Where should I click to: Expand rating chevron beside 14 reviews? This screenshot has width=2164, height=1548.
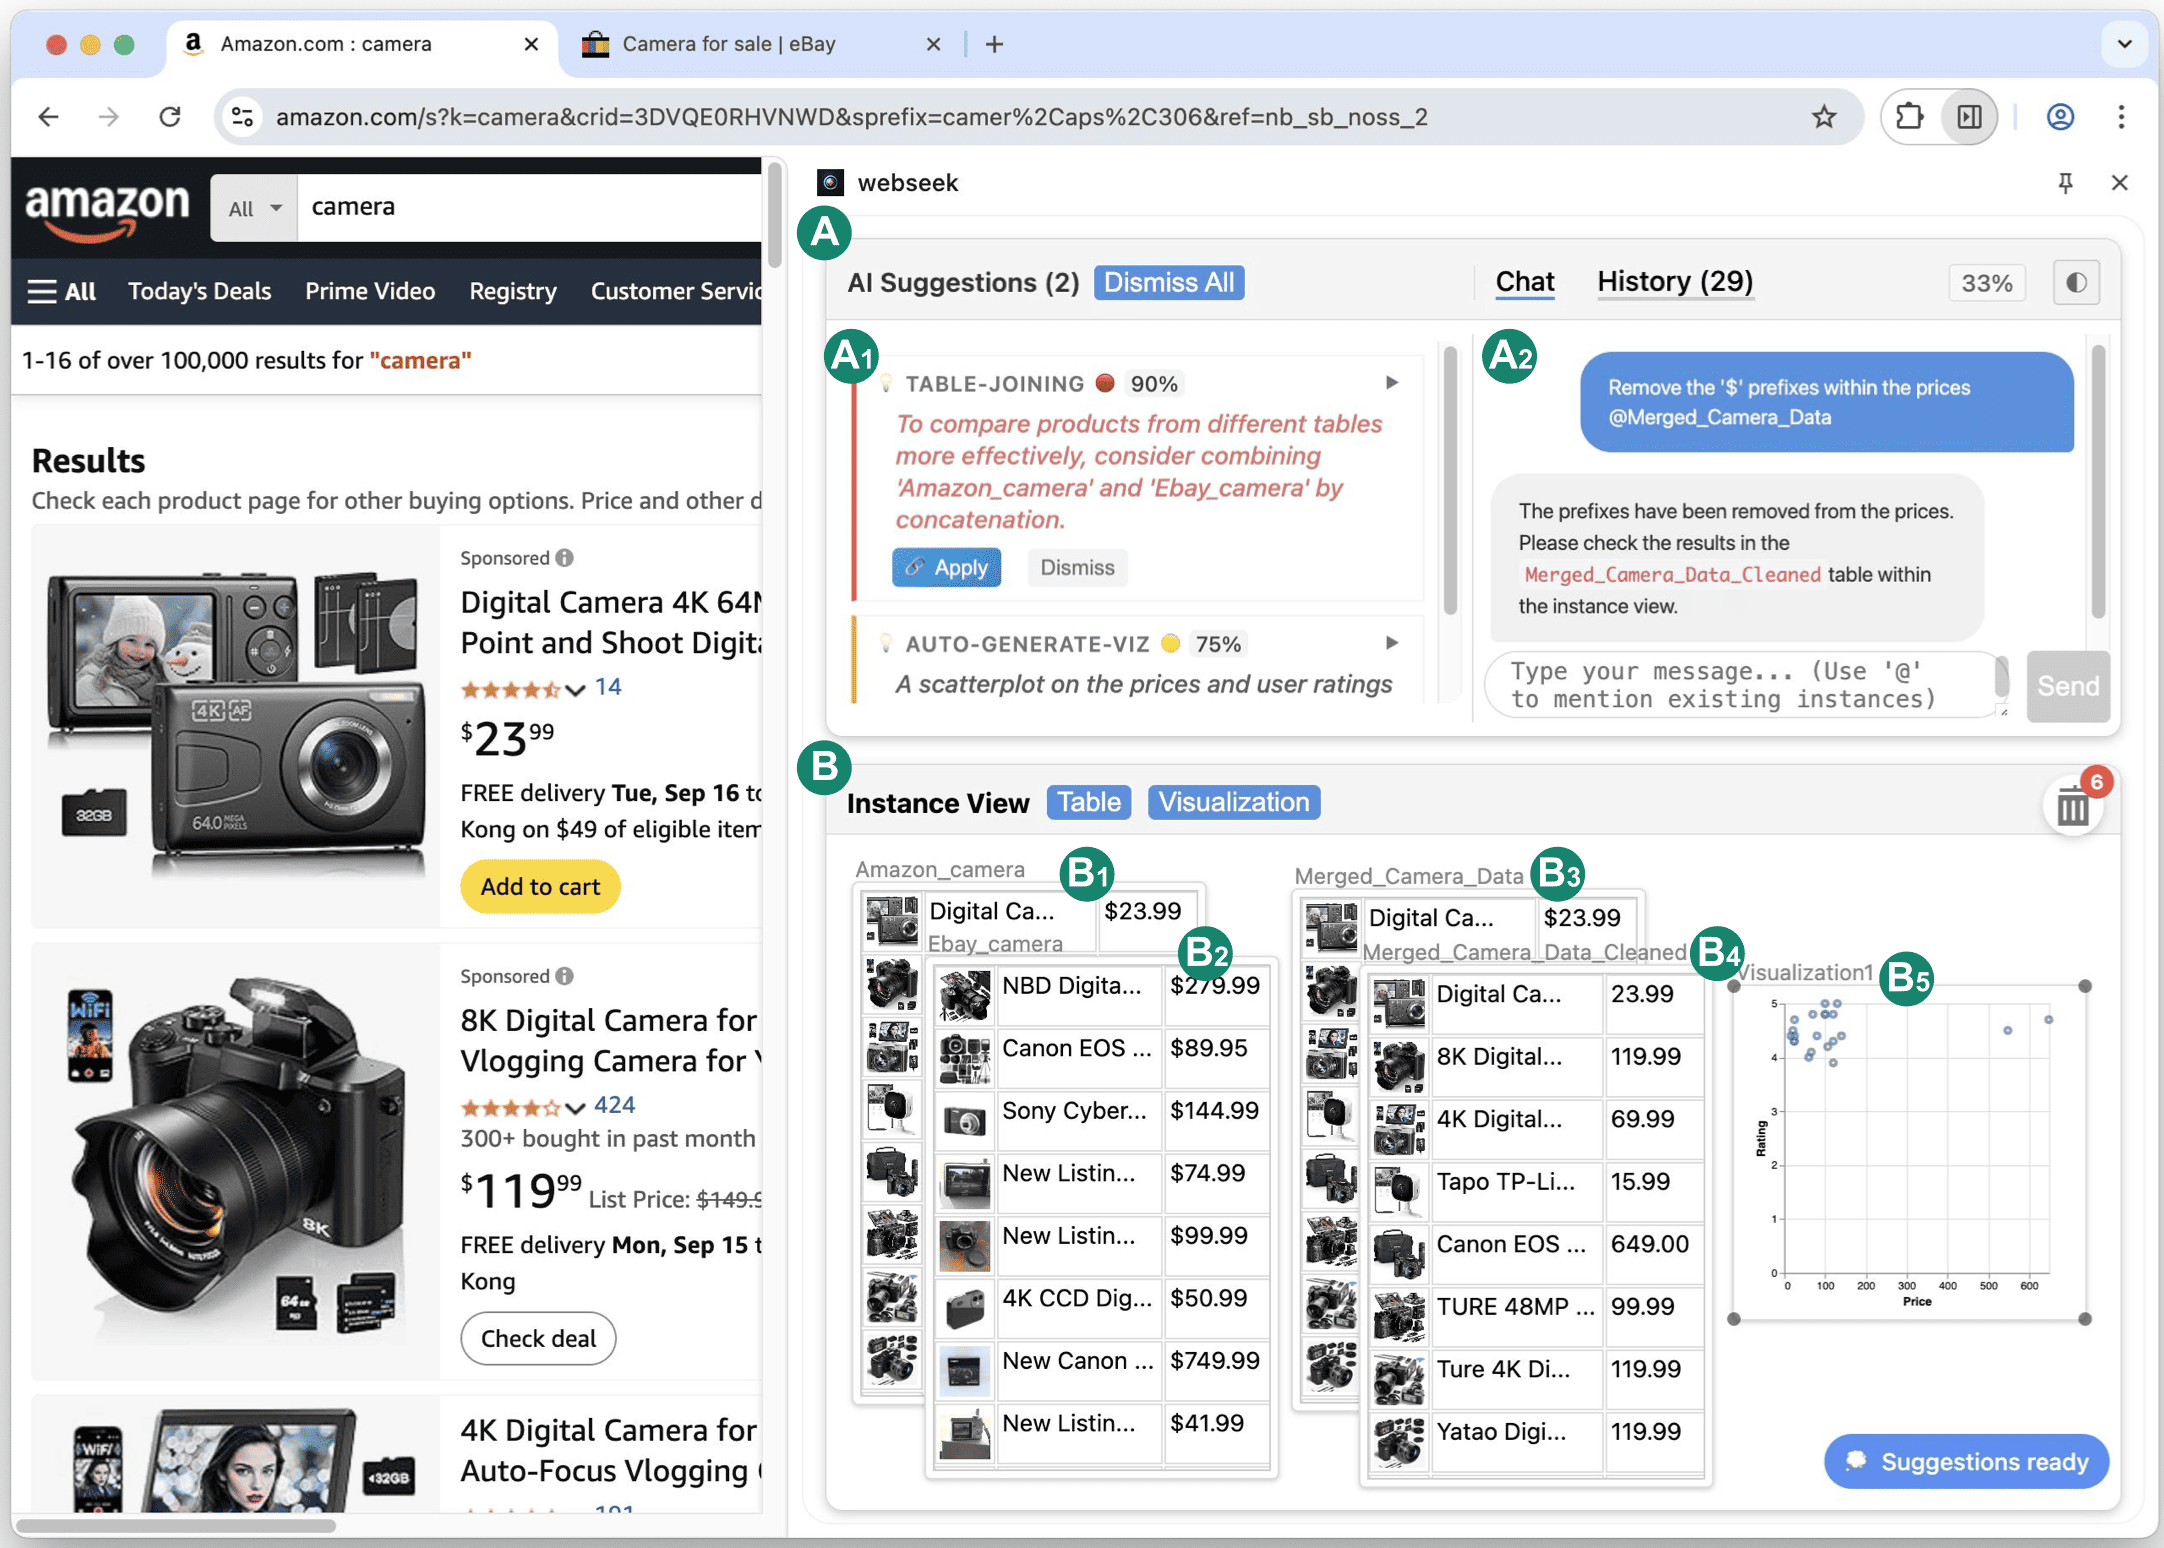[x=574, y=689]
